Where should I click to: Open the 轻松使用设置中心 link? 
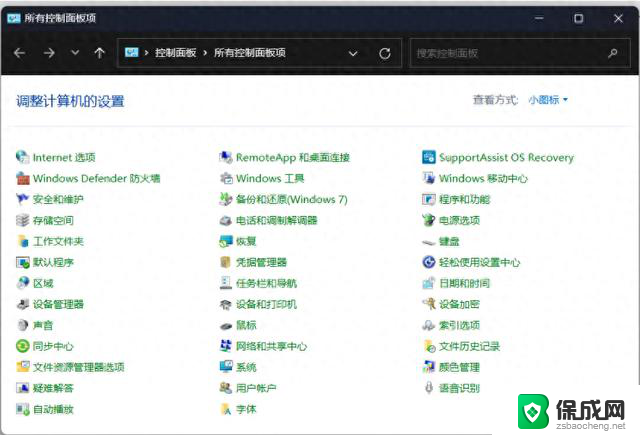(x=480, y=262)
